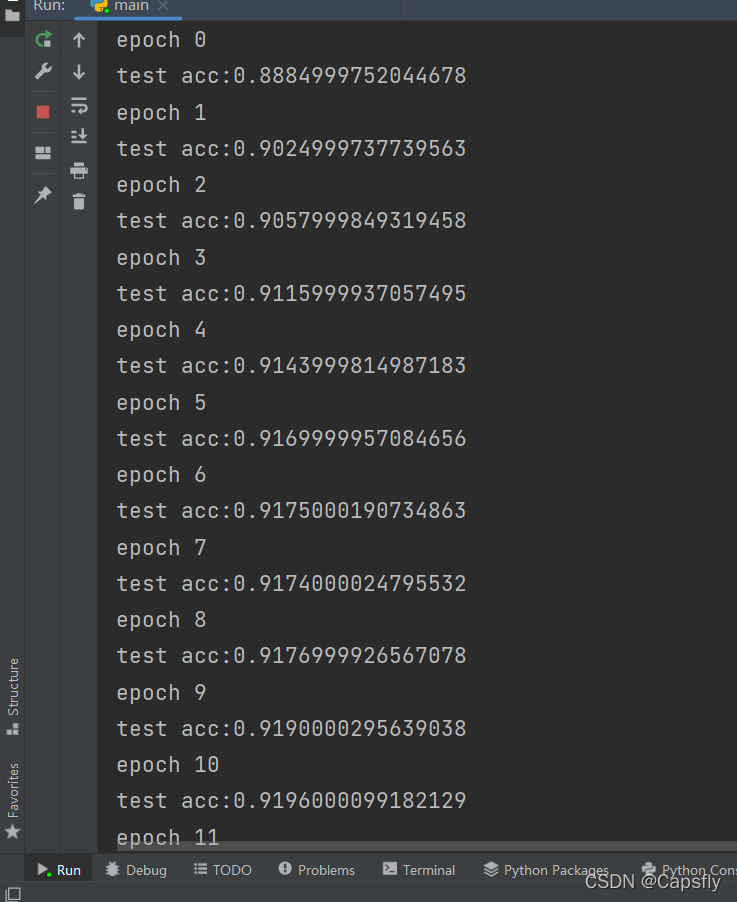Screen dimensions: 737x902
Task: Open the Structure tool window
Action: click(13, 697)
